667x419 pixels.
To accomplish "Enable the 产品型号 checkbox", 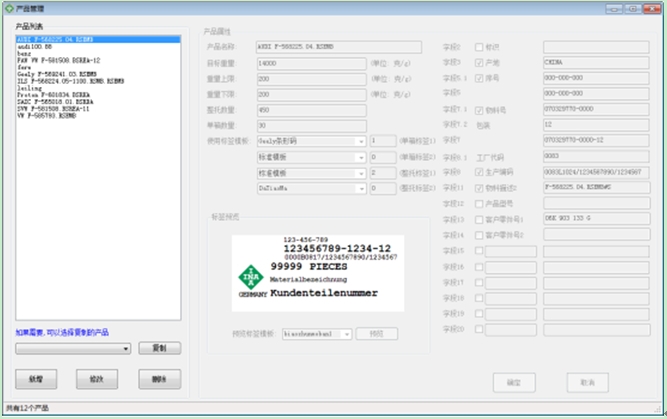I will coord(479,204).
